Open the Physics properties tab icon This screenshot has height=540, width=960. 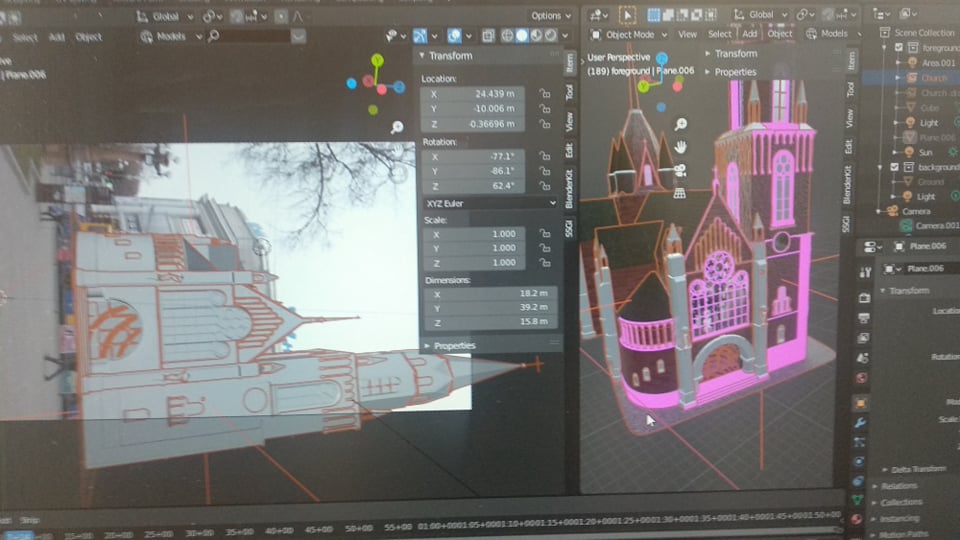tap(858, 462)
